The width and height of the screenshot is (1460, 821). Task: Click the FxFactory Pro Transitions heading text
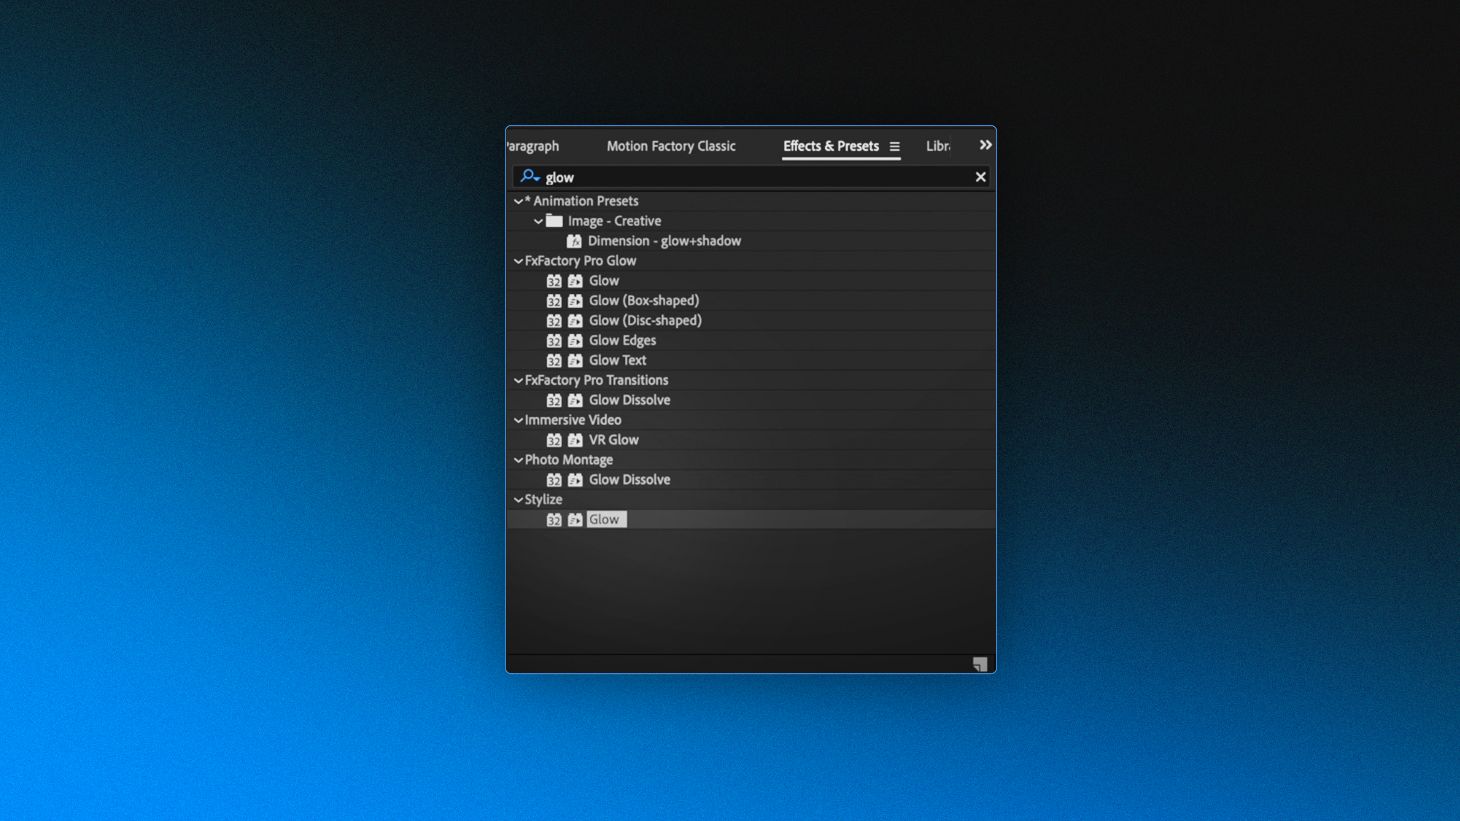coord(596,380)
